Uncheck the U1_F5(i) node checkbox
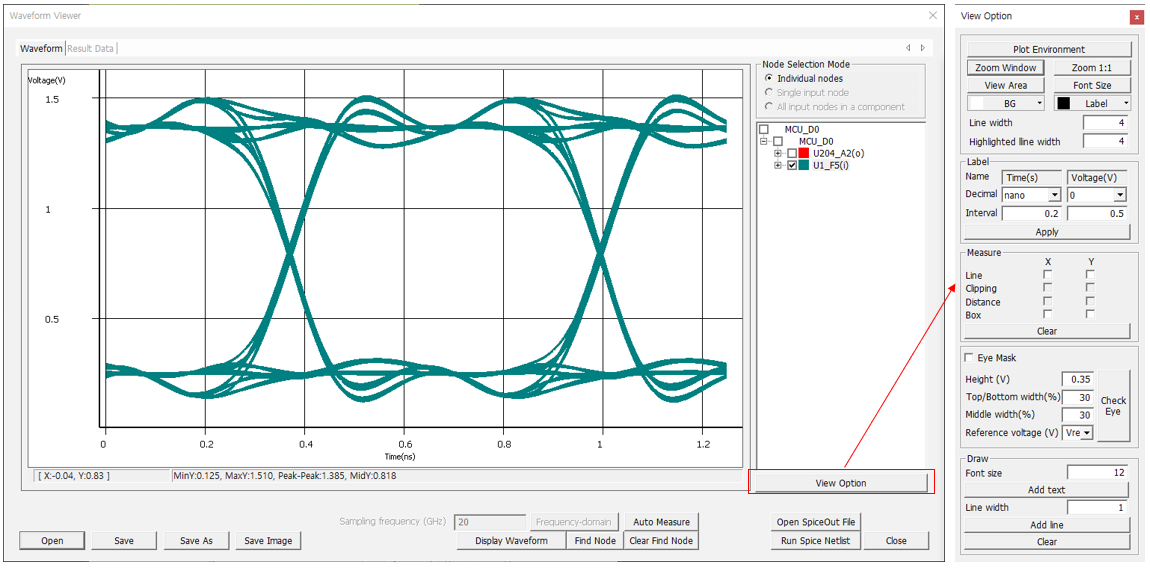 [x=792, y=166]
